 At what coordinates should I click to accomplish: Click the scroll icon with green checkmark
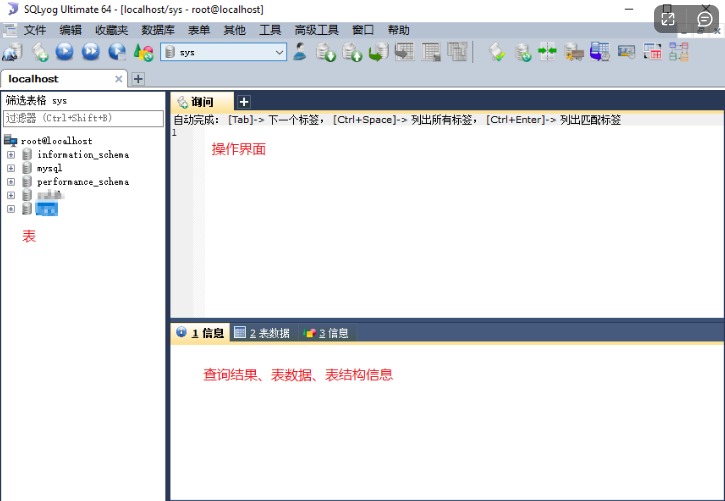point(497,52)
